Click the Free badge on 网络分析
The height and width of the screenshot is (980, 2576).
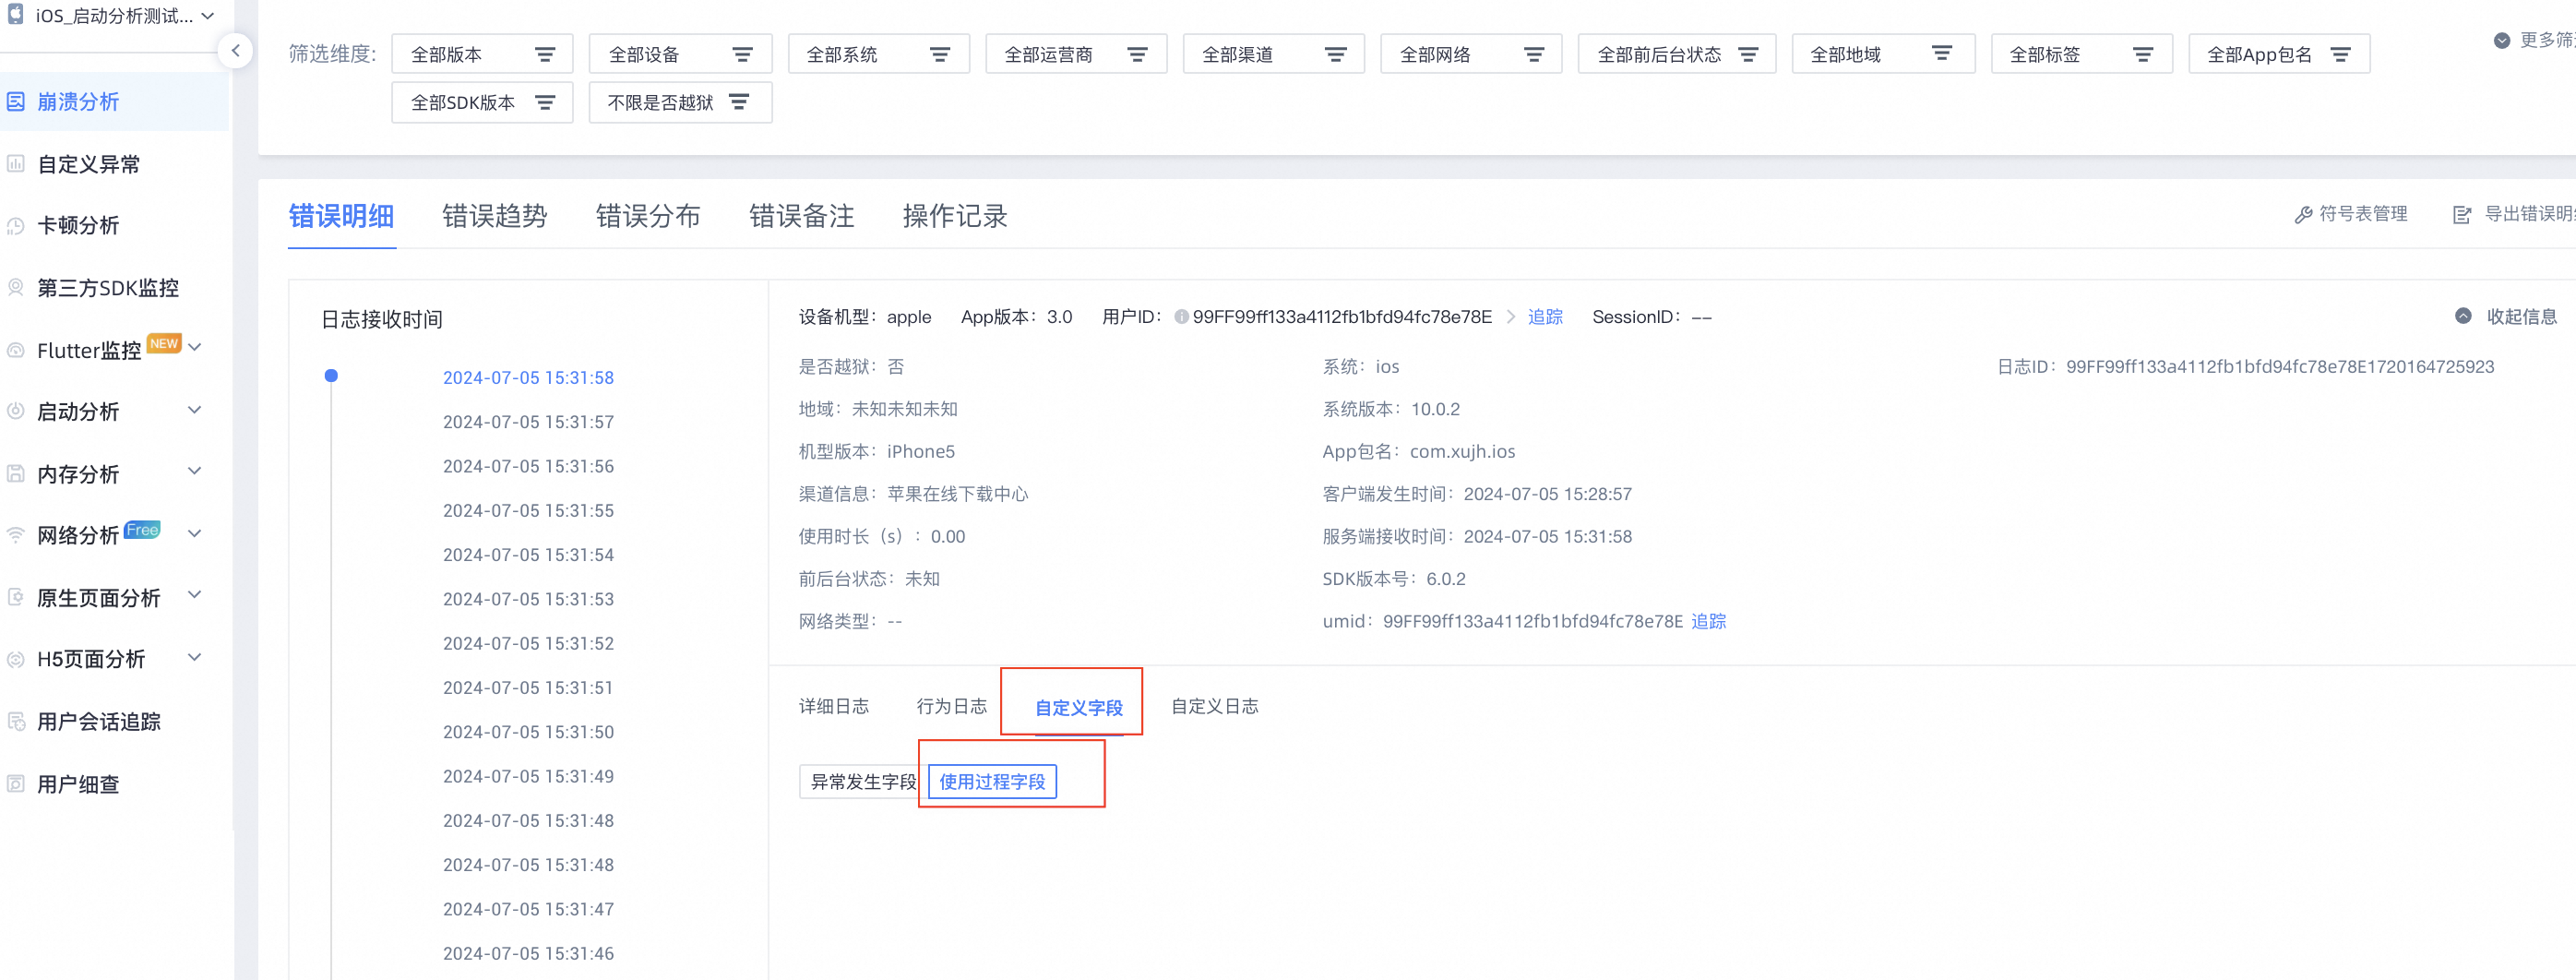[142, 529]
